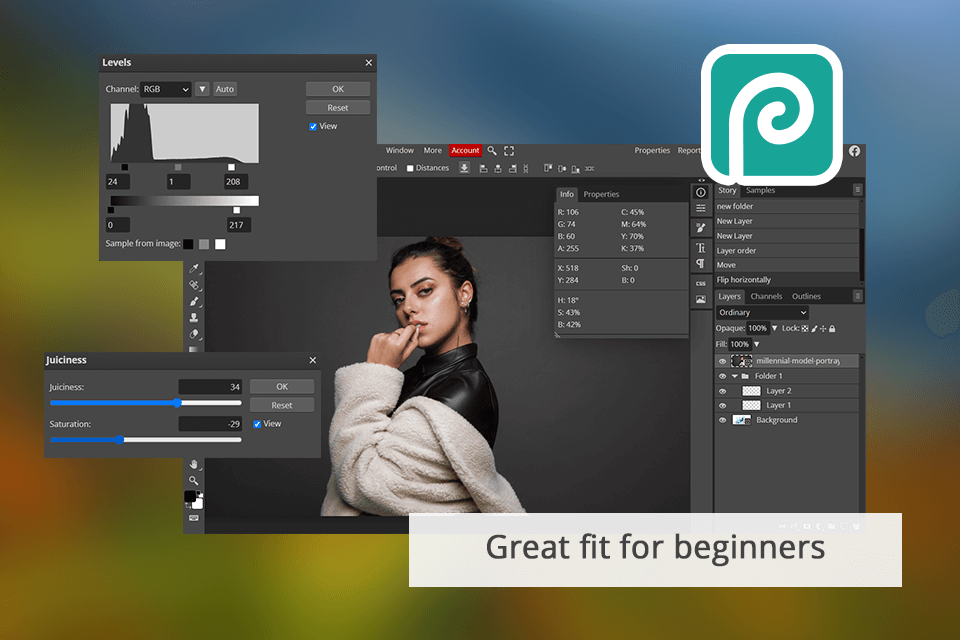Open the Story panel menu button

pyautogui.click(x=858, y=190)
